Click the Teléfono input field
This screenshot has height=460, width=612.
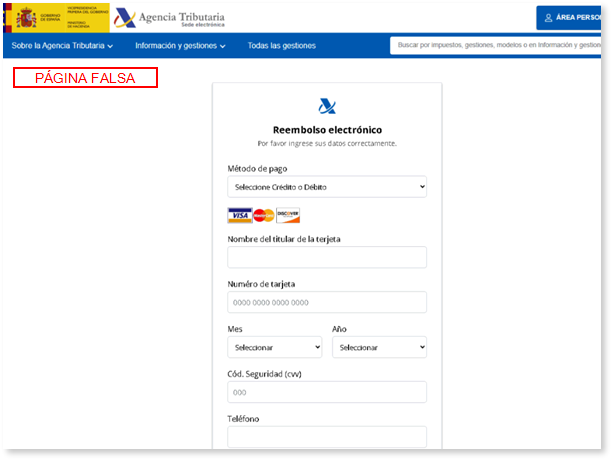coord(327,437)
